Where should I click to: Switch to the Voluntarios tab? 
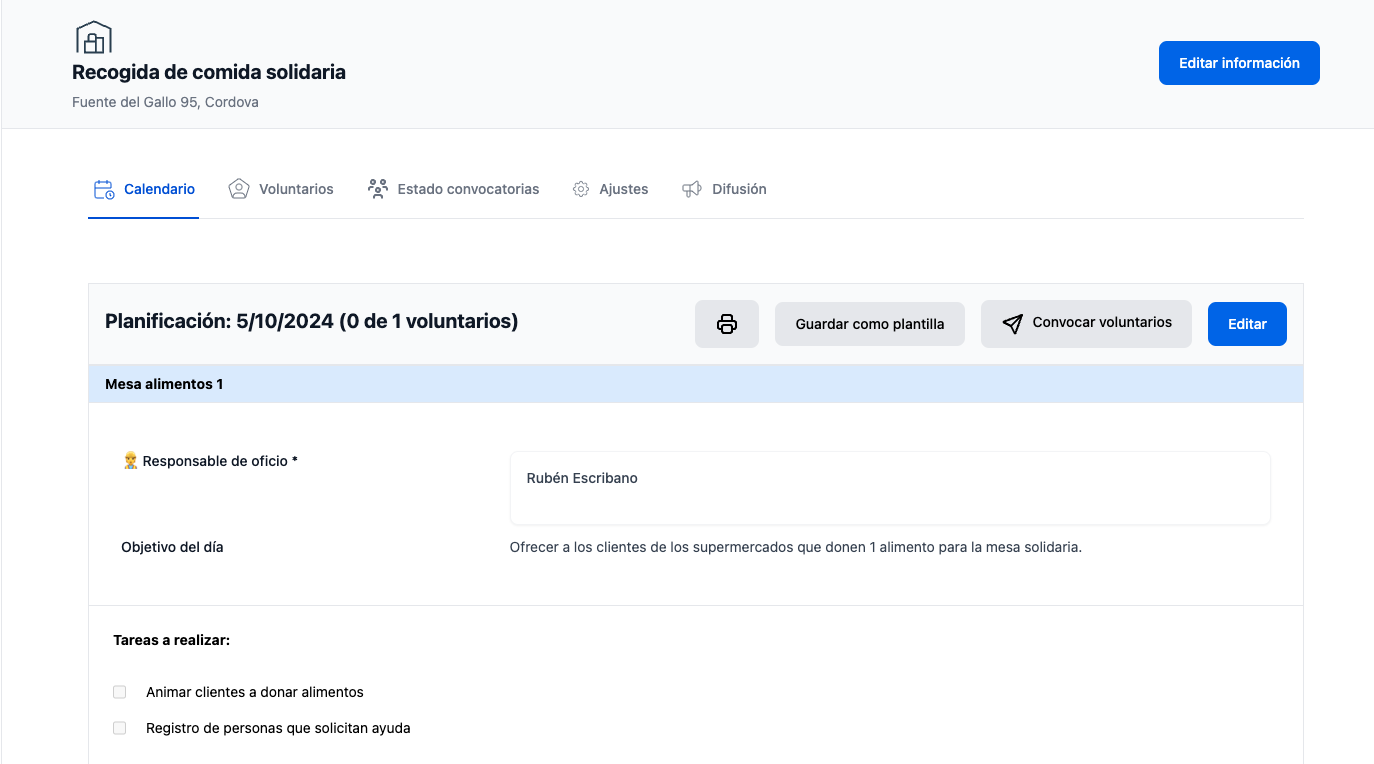tap(281, 189)
